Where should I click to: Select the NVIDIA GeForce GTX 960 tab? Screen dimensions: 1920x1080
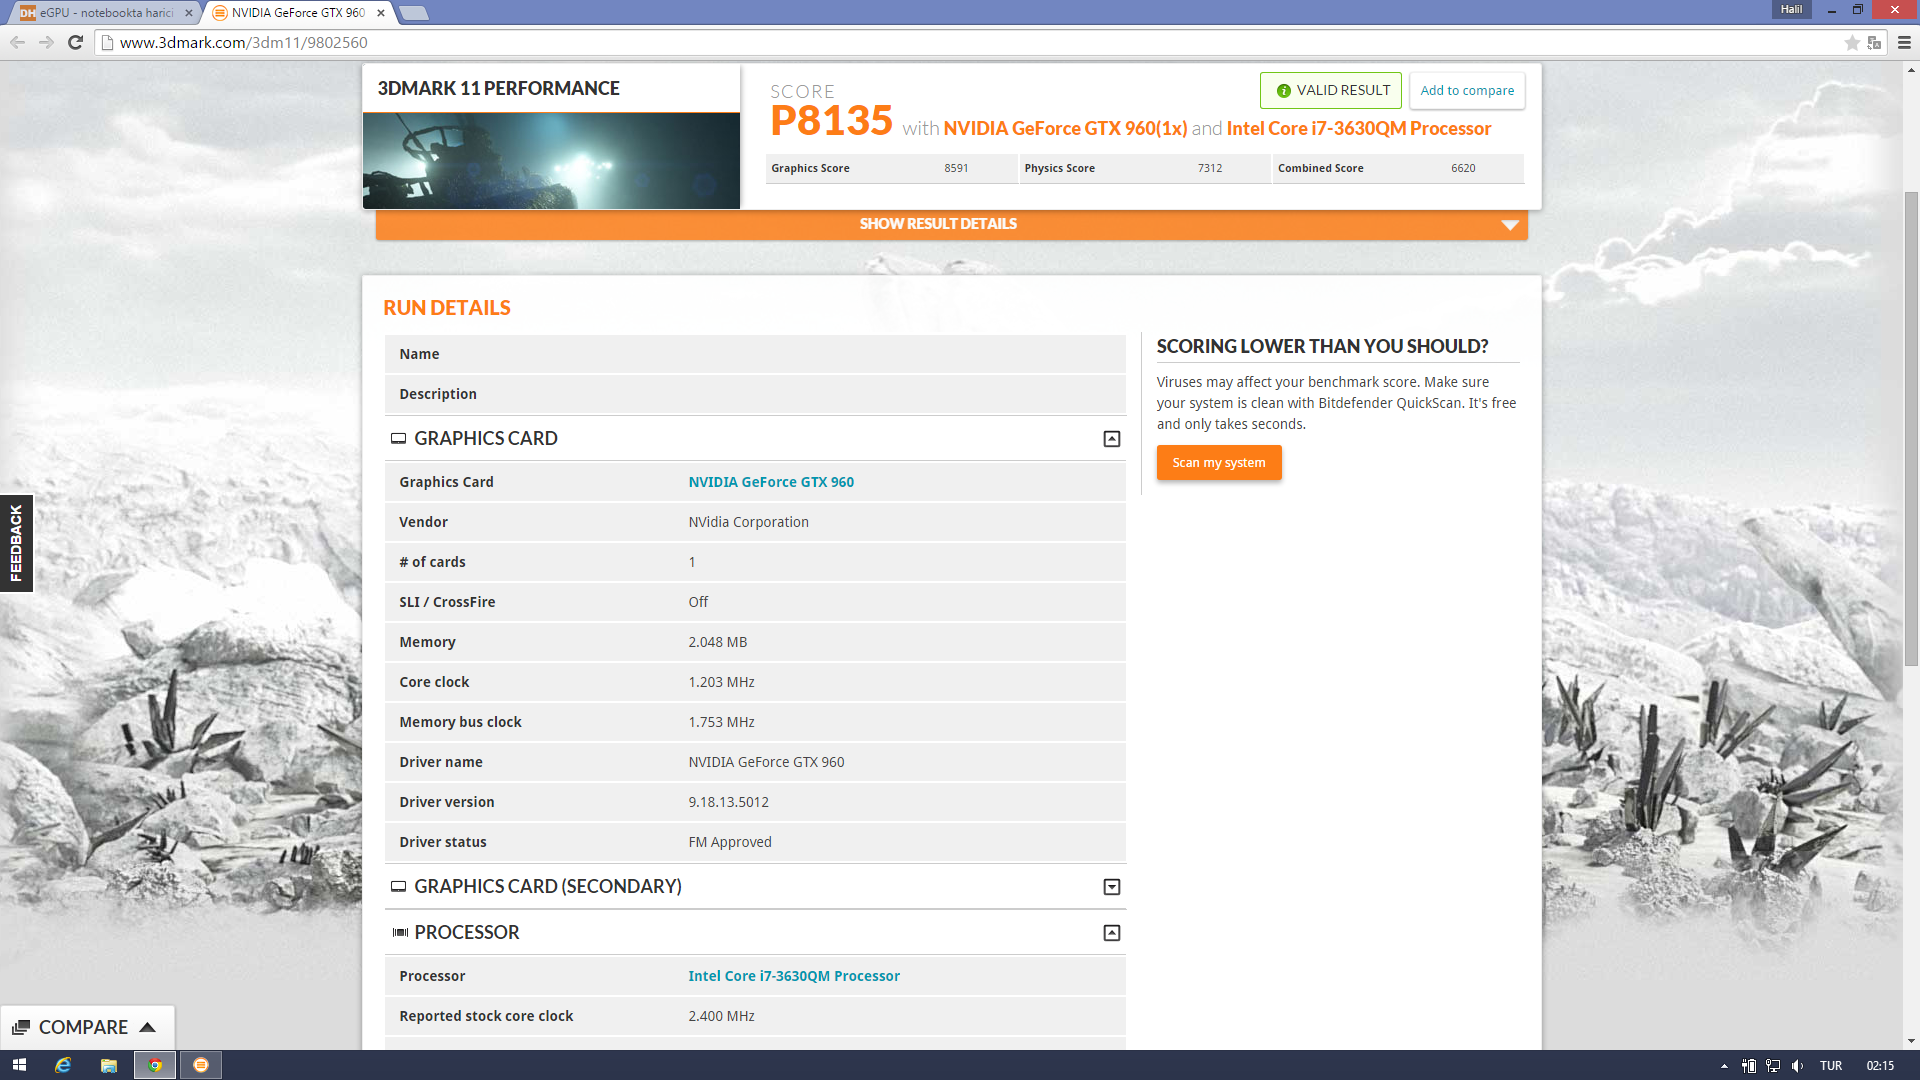coord(297,13)
